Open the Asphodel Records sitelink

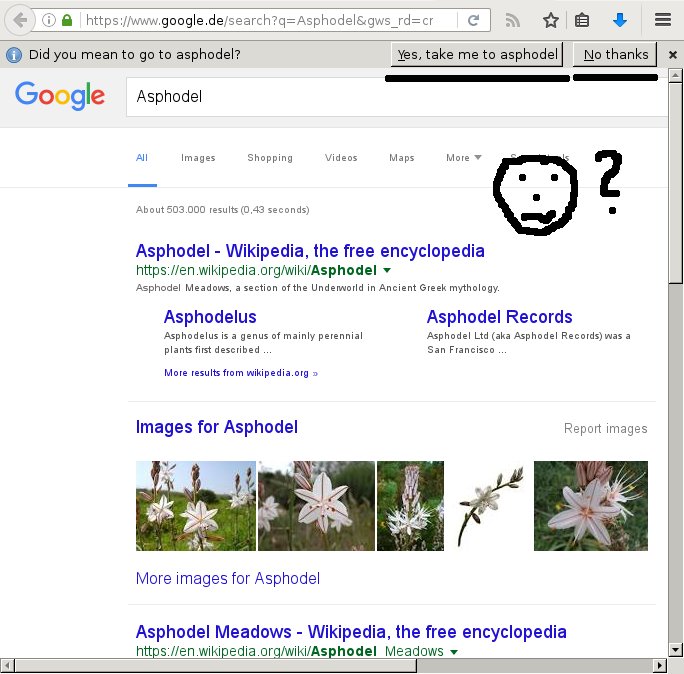pyautogui.click(x=499, y=317)
